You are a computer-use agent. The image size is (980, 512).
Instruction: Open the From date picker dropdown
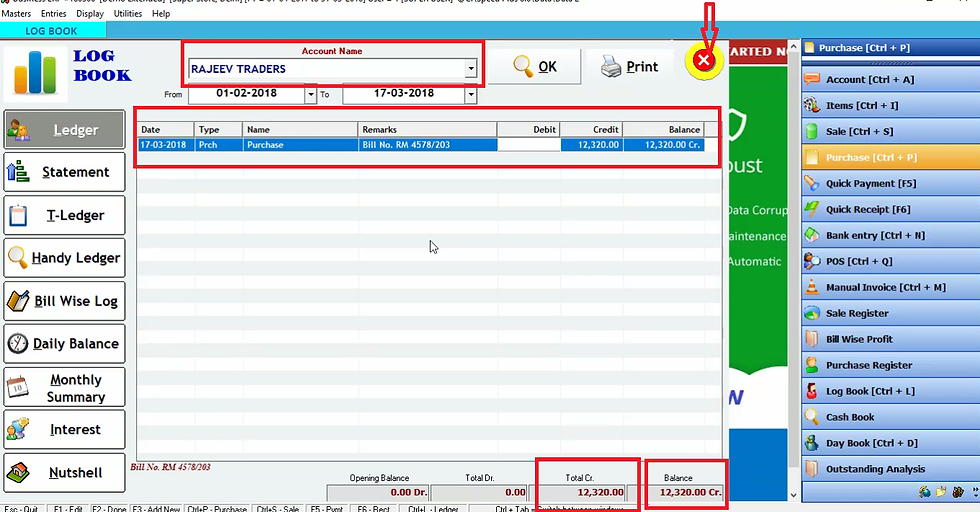coord(311,94)
